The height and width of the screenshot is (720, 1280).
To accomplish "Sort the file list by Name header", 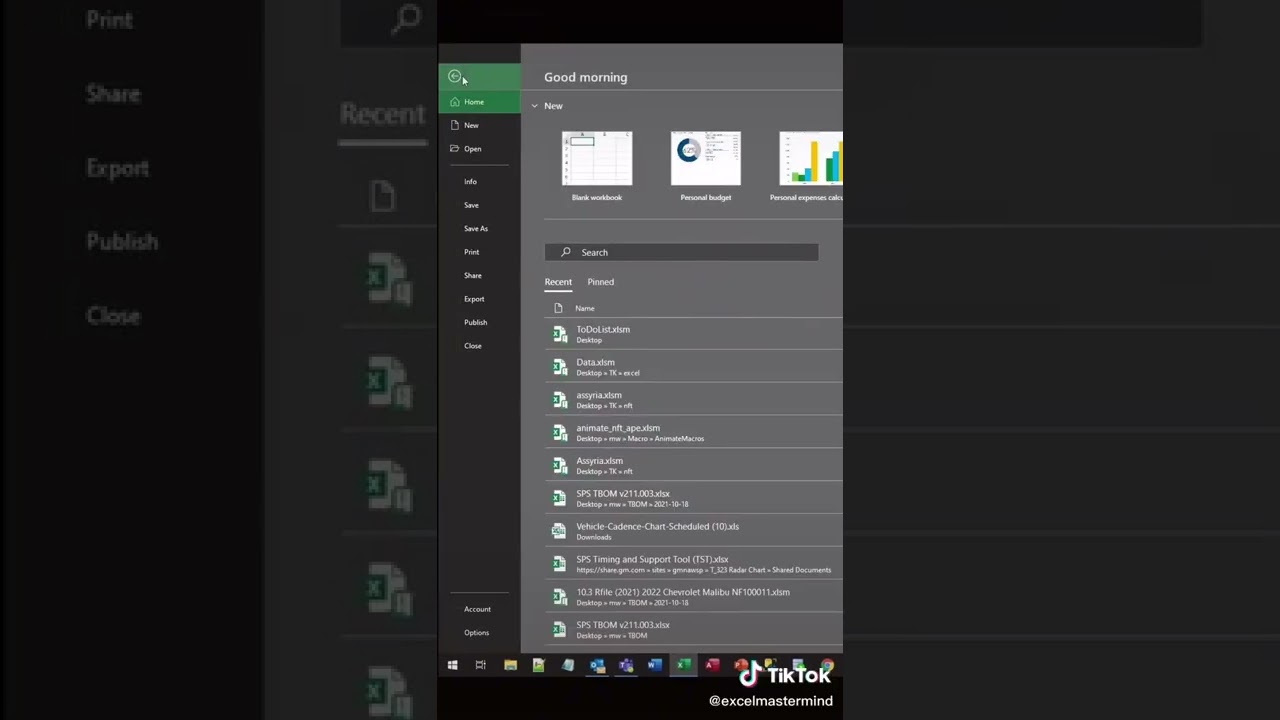I will pyautogui.click(x=585, y=308).
